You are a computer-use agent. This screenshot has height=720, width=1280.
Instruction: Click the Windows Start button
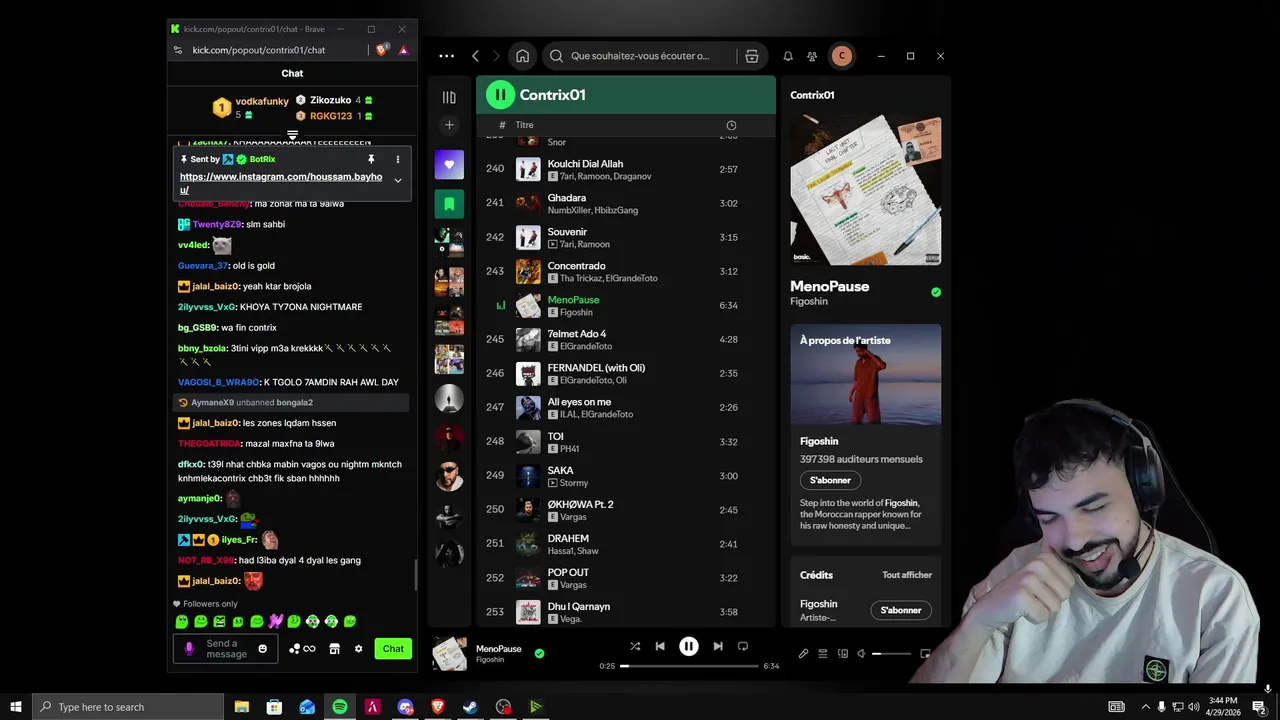pyautogui.click(x=16, y=707)
